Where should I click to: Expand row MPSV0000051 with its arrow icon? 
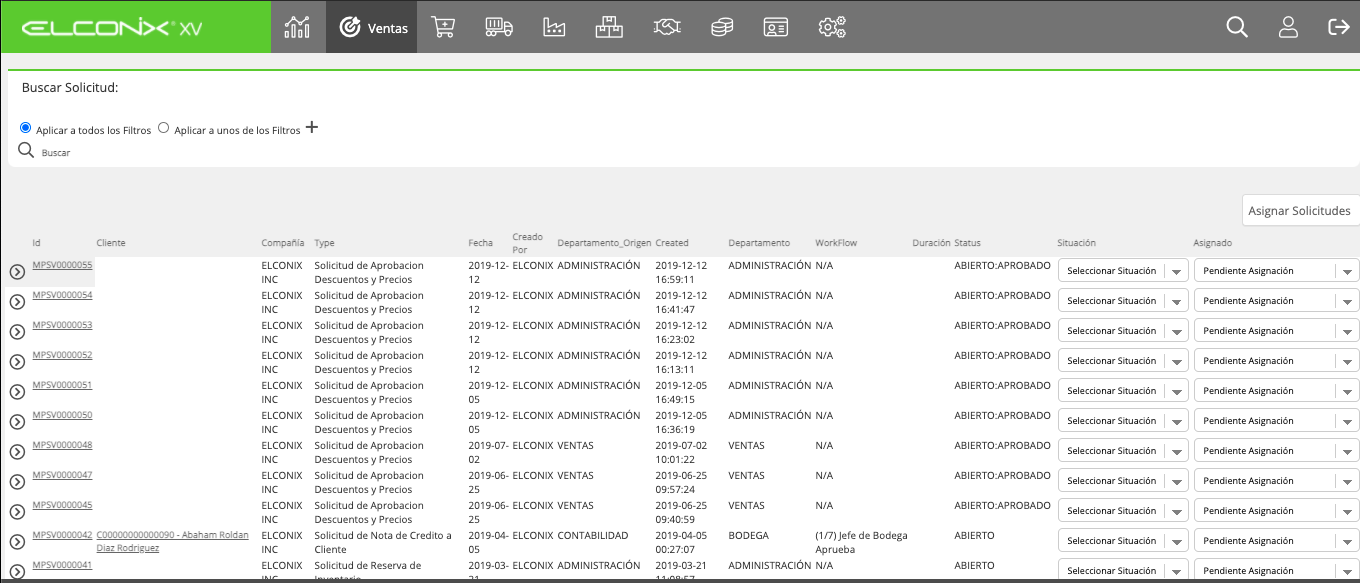(17, 391)
